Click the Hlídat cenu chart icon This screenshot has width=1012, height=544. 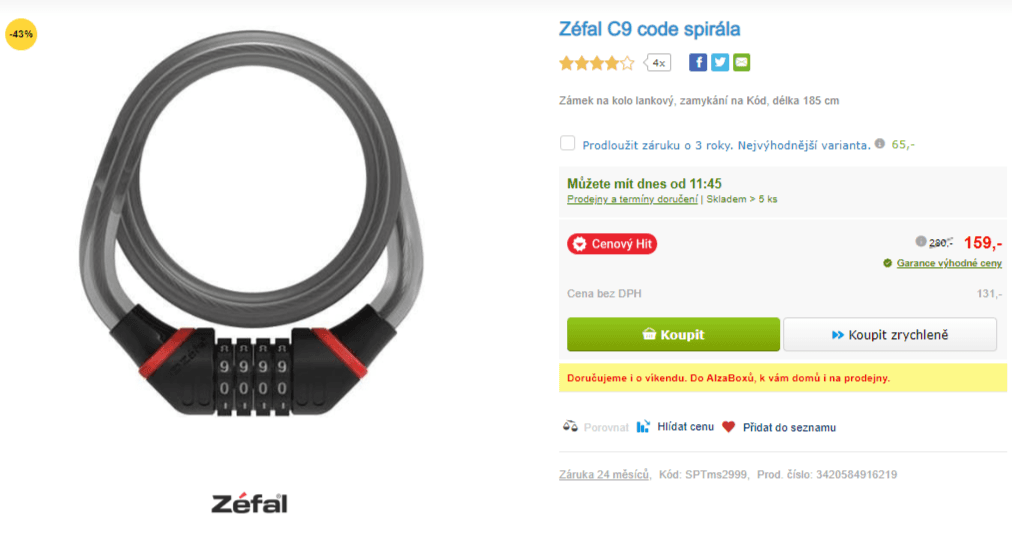[x=643, y=427]
